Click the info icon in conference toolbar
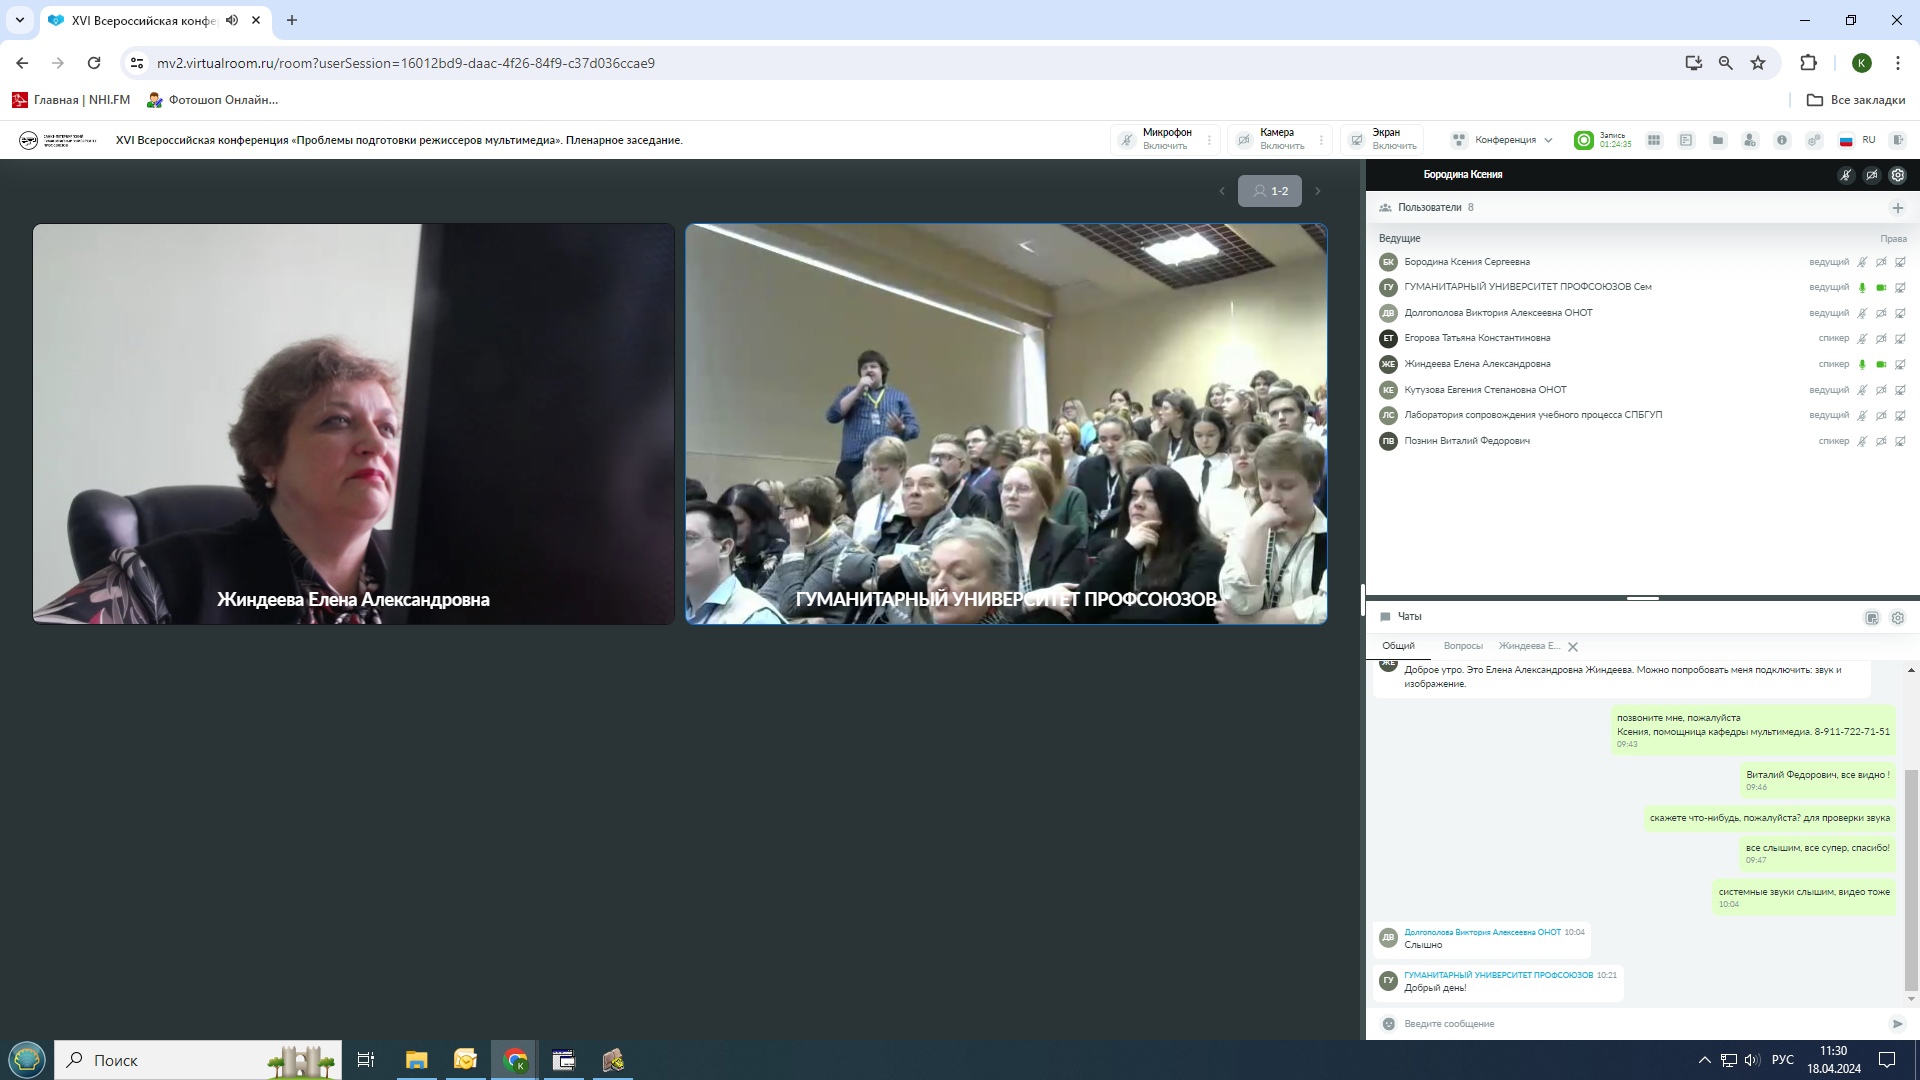This screenshot has width=1920, height=1080. point(1782,140)
